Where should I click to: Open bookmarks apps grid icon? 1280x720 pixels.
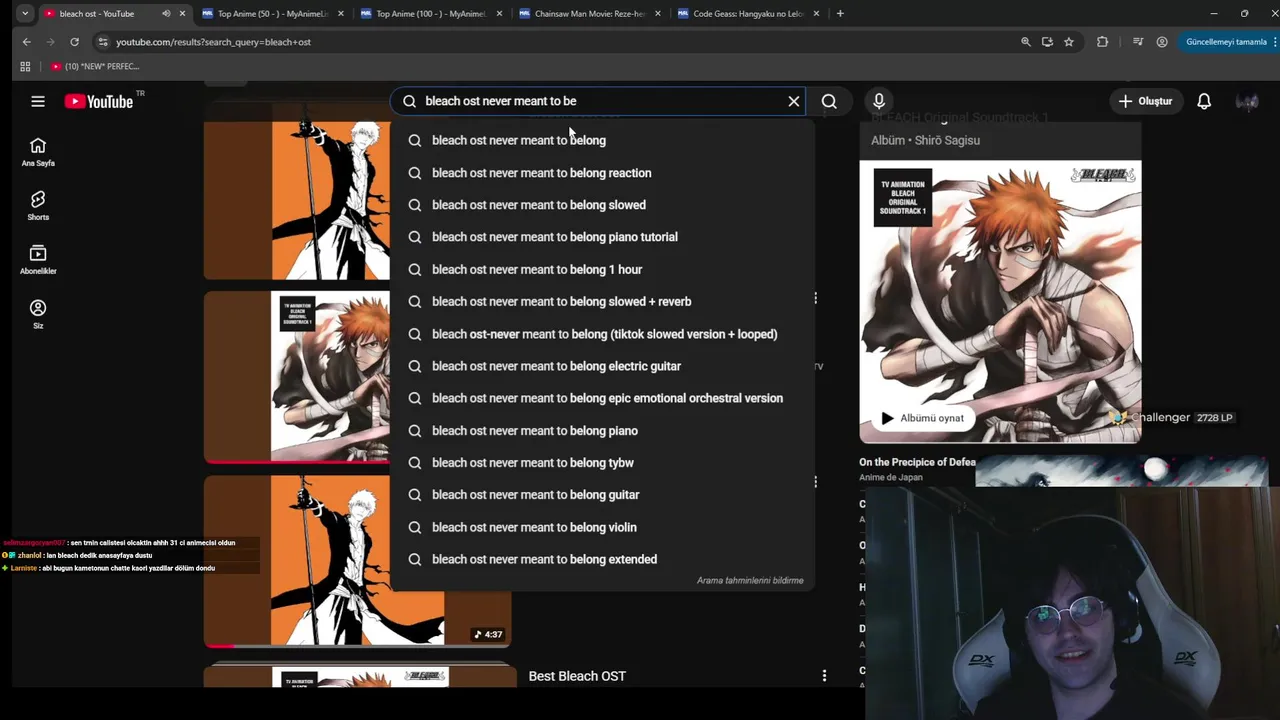click(x=25, y=66)
